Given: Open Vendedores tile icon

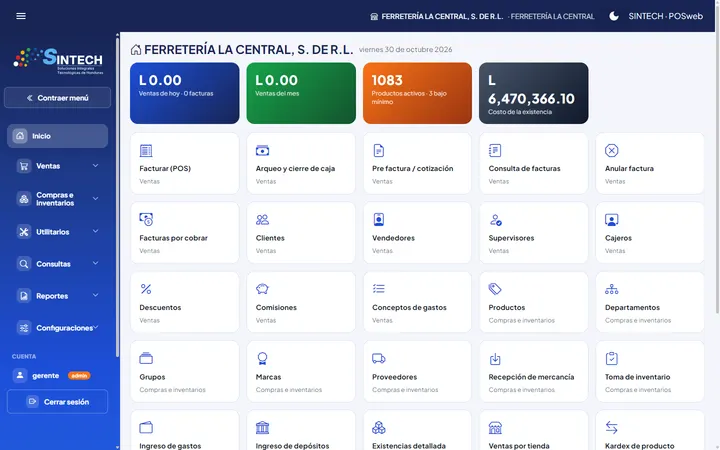Looking at the screenshot, I should (378, 219).
